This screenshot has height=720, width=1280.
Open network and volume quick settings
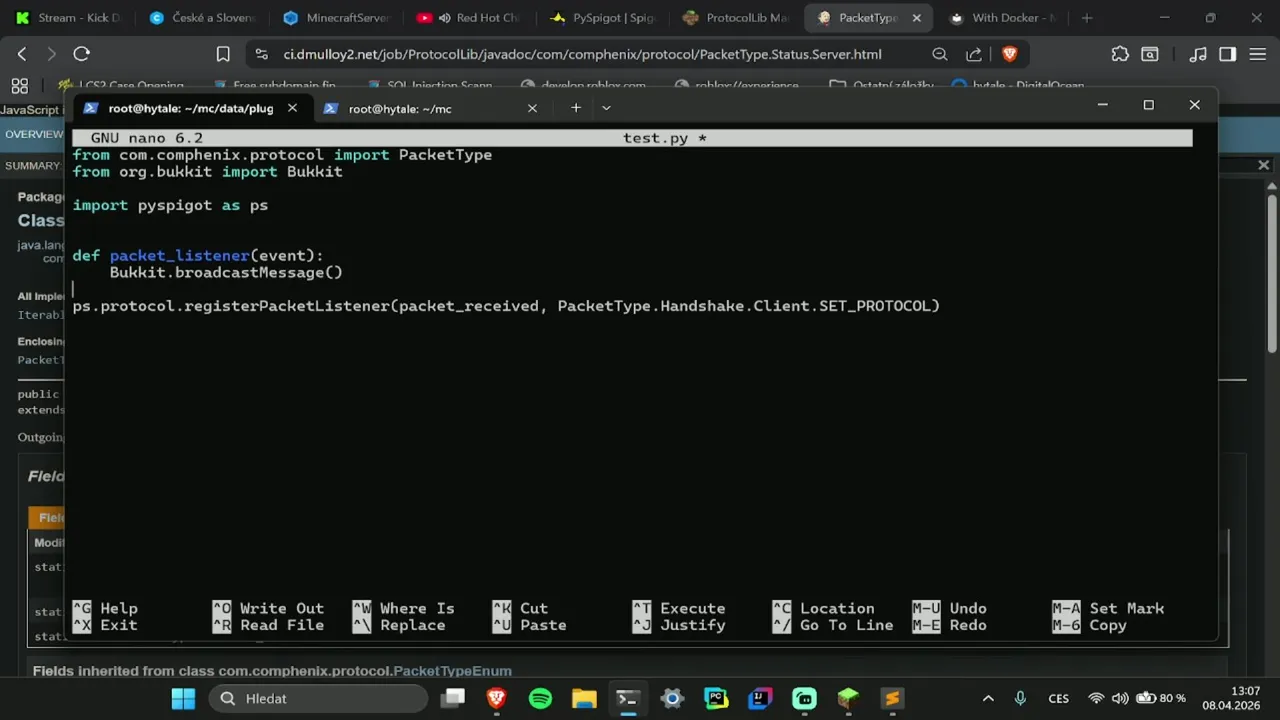click(1136, 698)
